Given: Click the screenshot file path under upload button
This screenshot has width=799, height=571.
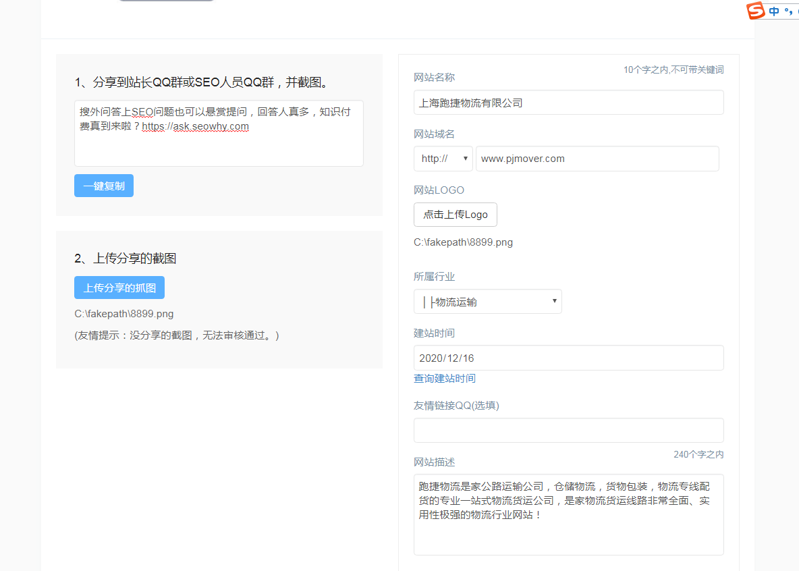Looking at the screenshot, I should 124,313.
